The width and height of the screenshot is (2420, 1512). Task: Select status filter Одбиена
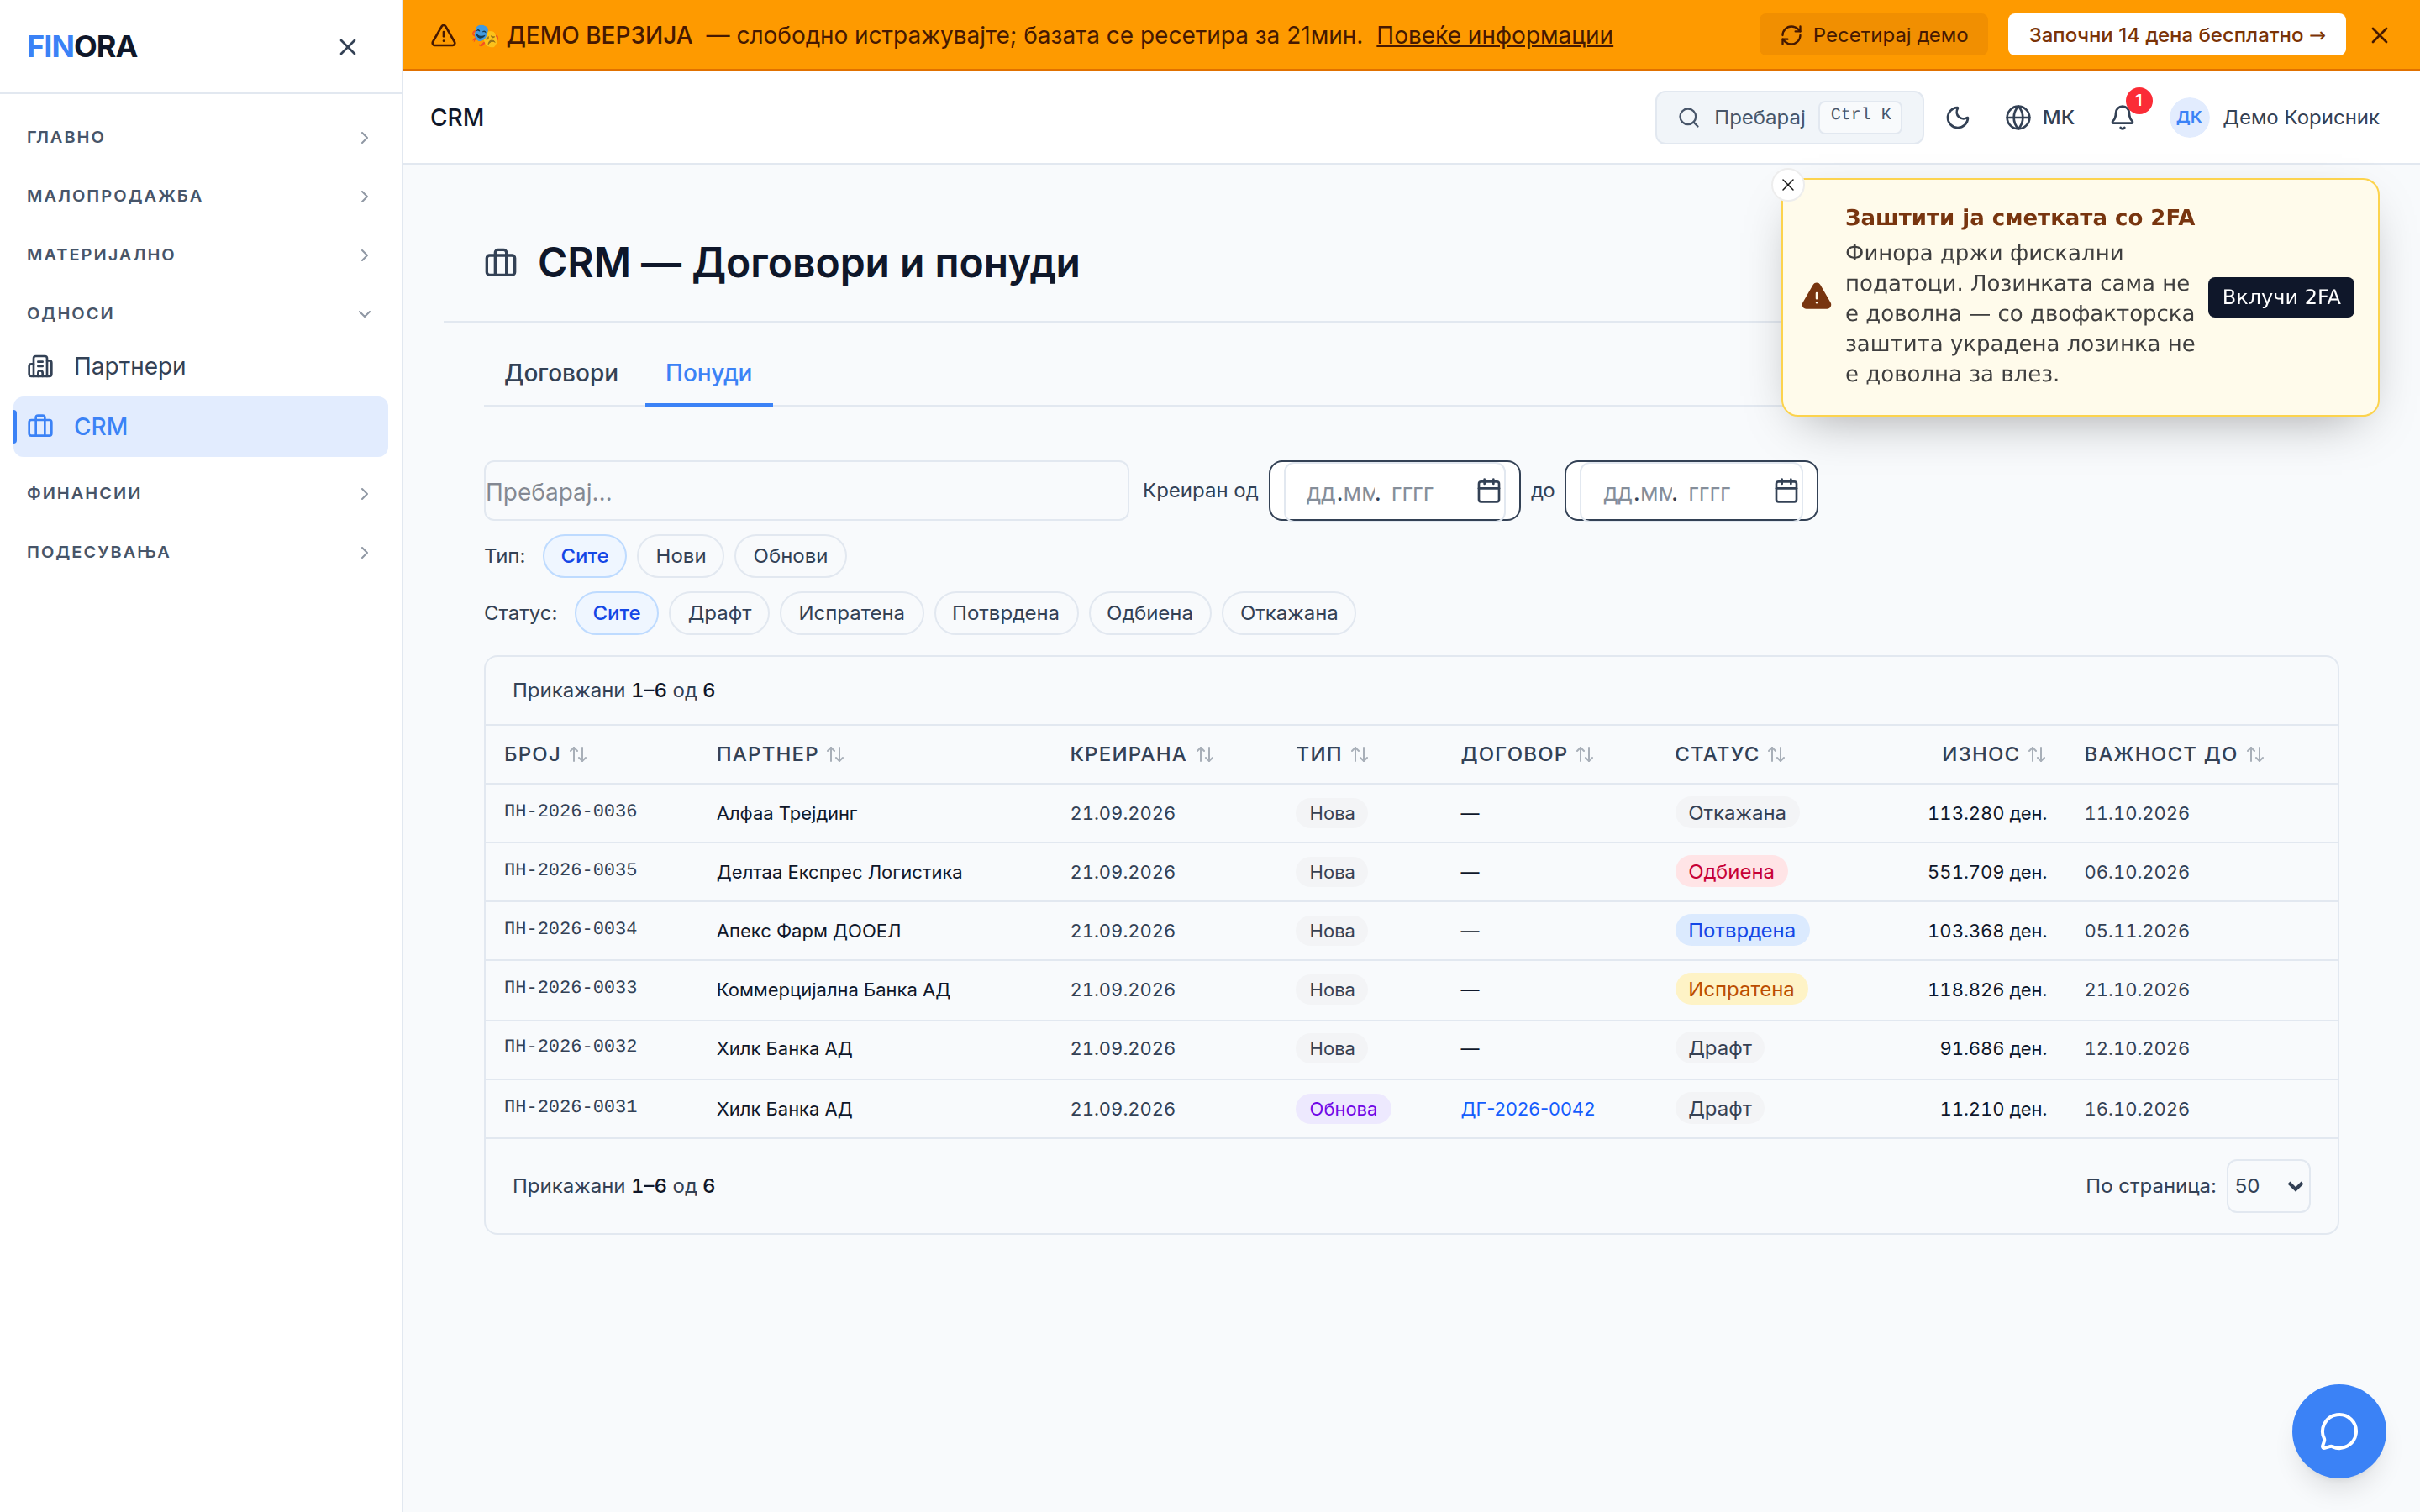pos(1149,613)
